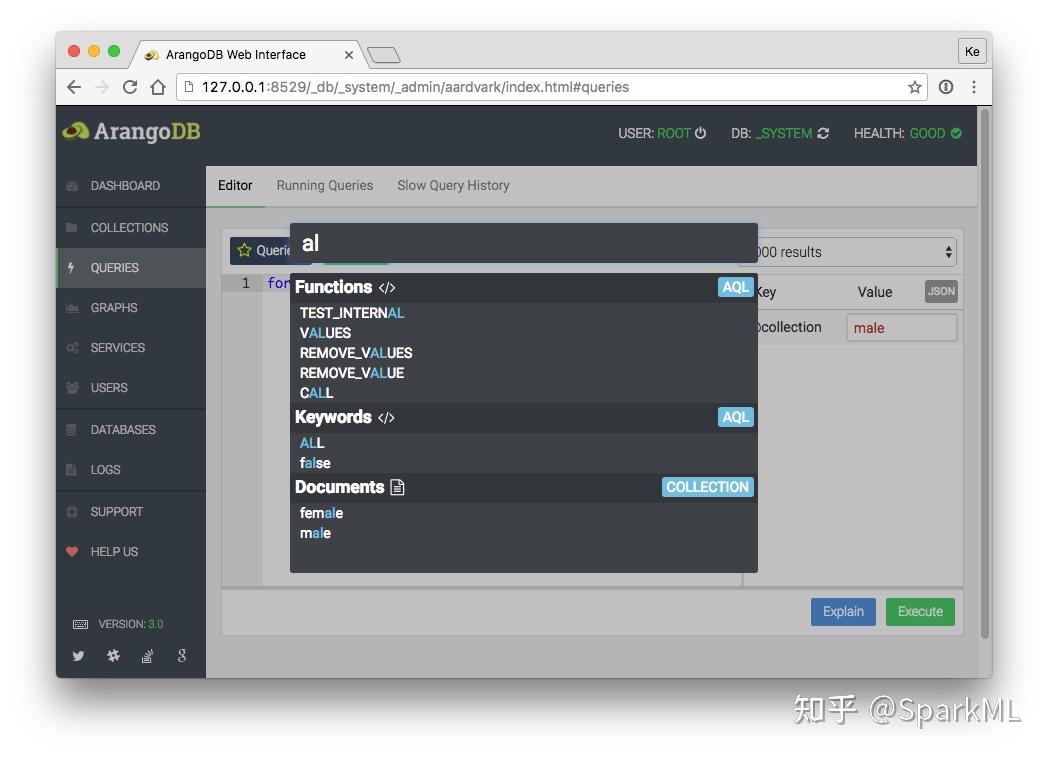Click the Explain button

(x=843, y=611)
